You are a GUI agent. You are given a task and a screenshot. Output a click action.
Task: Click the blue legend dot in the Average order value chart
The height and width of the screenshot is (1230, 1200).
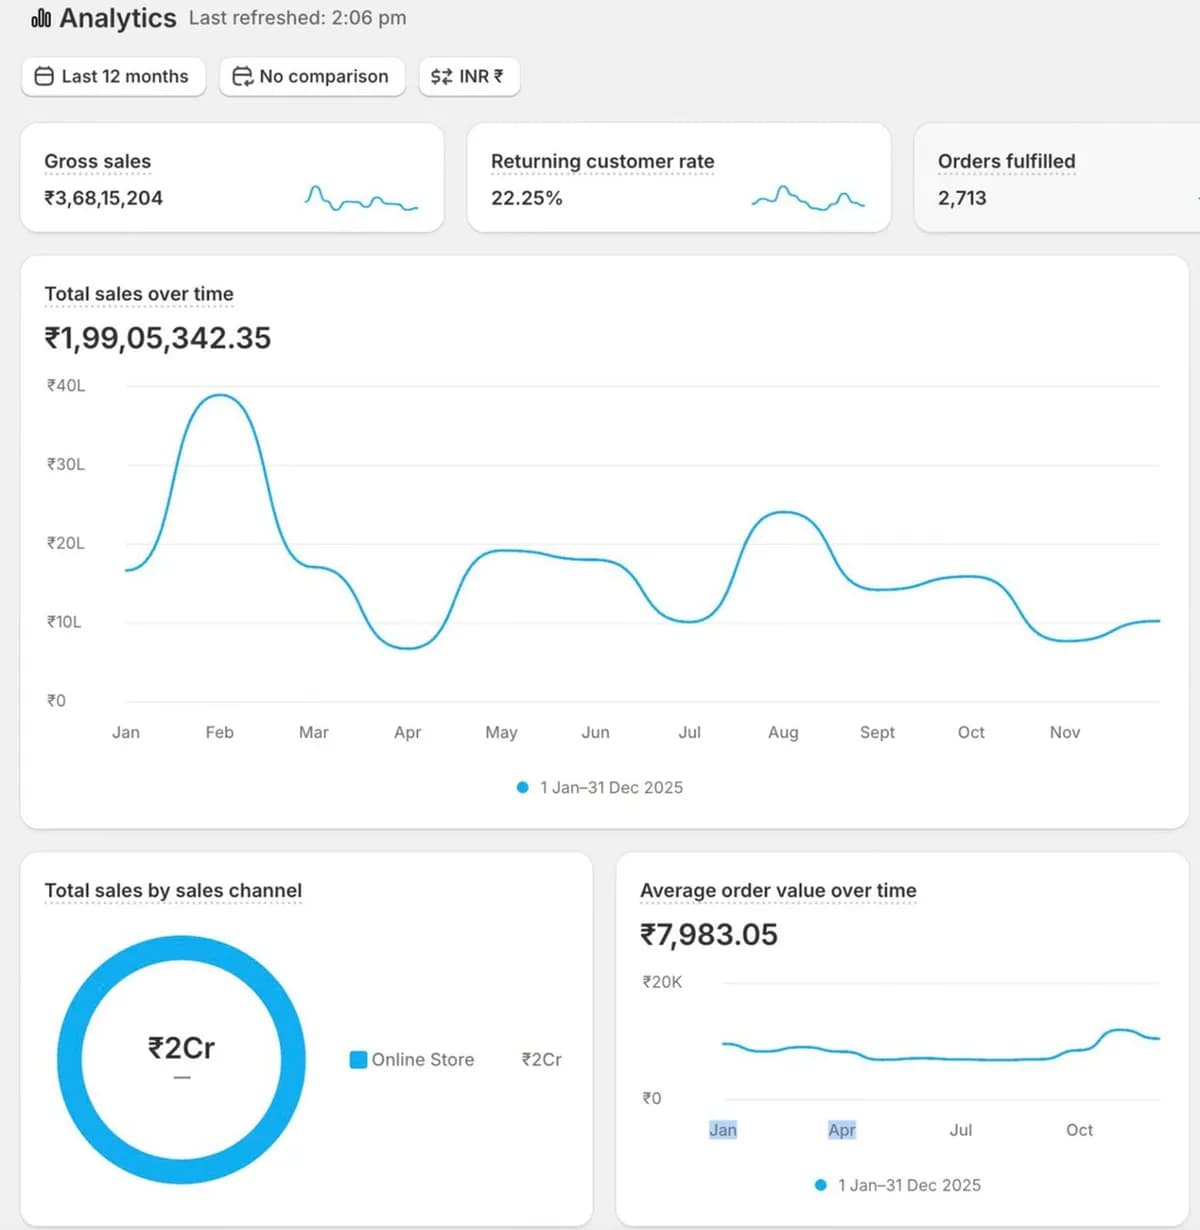click(821, 1185)
